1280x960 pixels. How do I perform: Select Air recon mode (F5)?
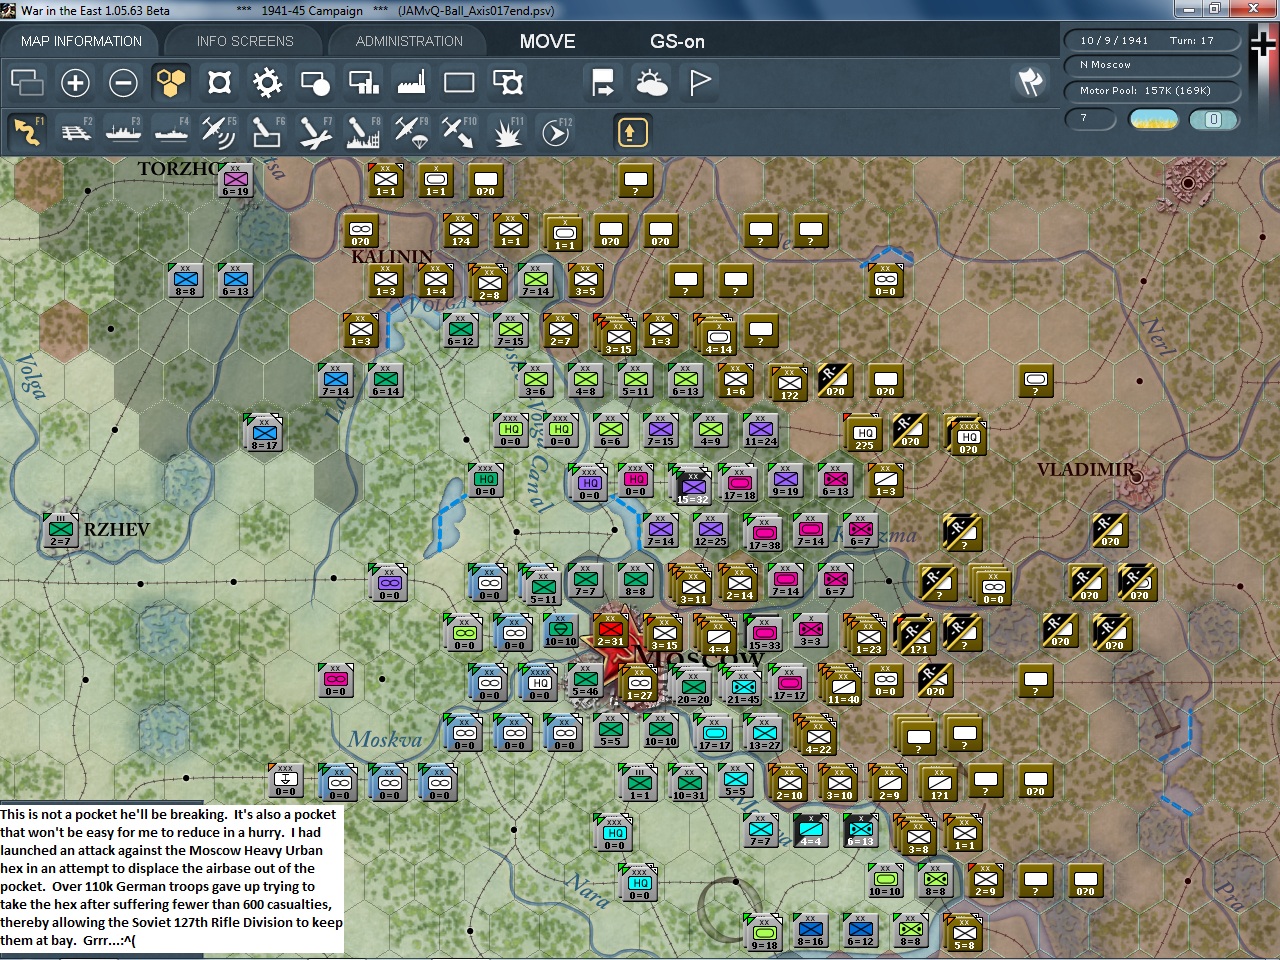[x=219, y=132]
